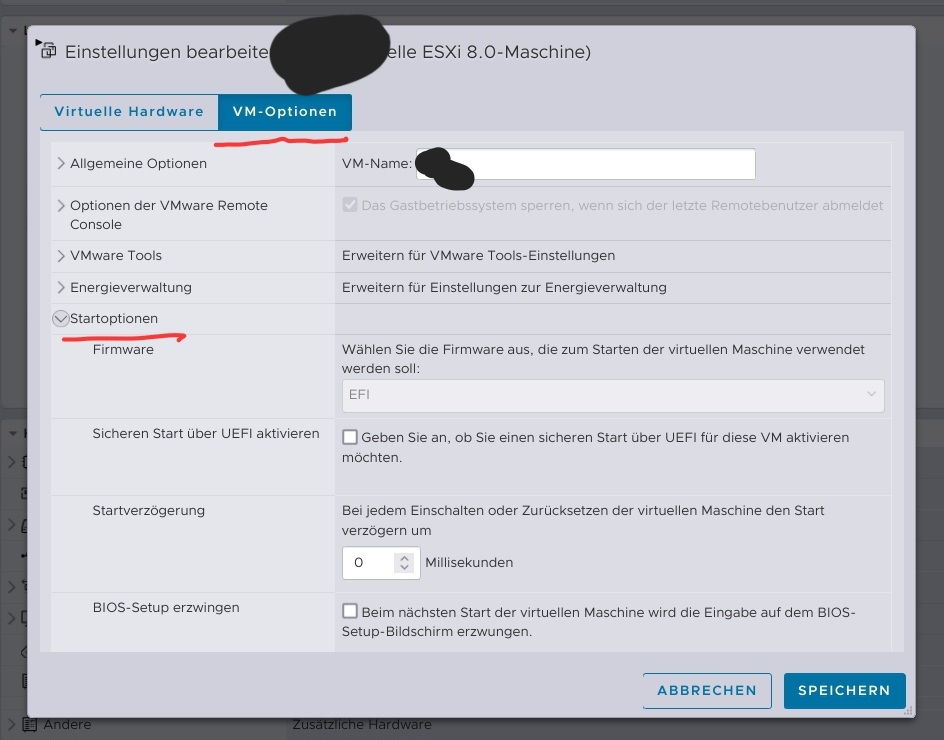Screen dimensions: 944x740
Task: Open the EFI firmware dropdown
Action: click(613, 395)
